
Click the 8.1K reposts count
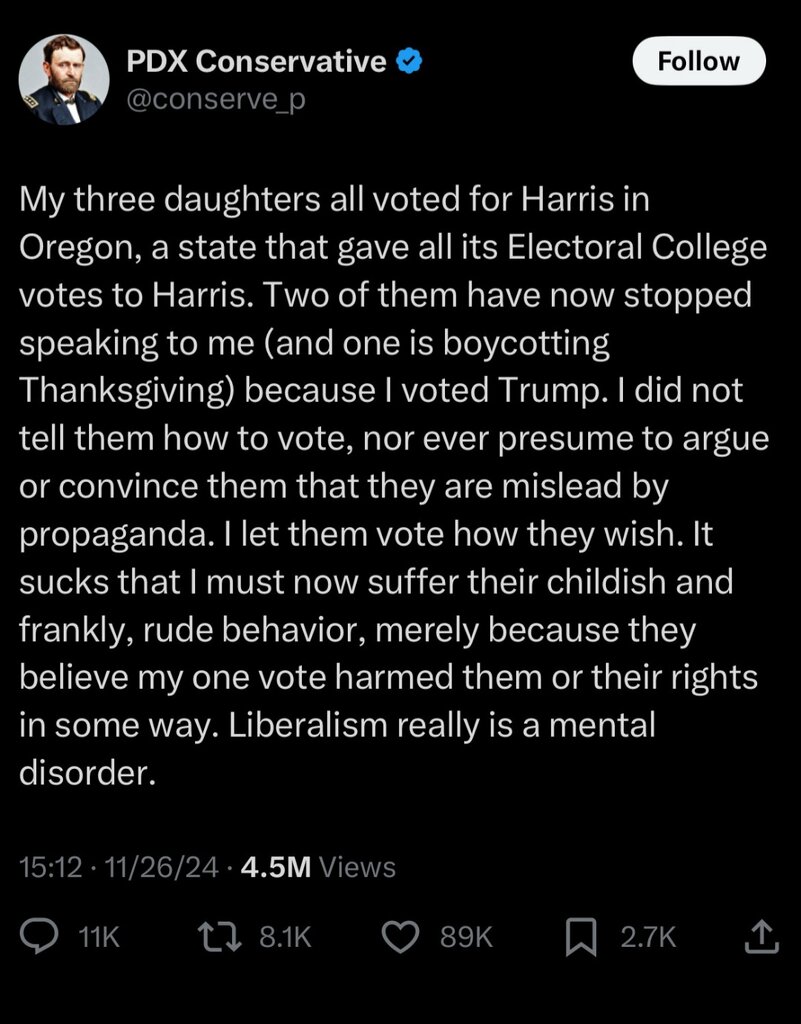click(x=286, y=937)
